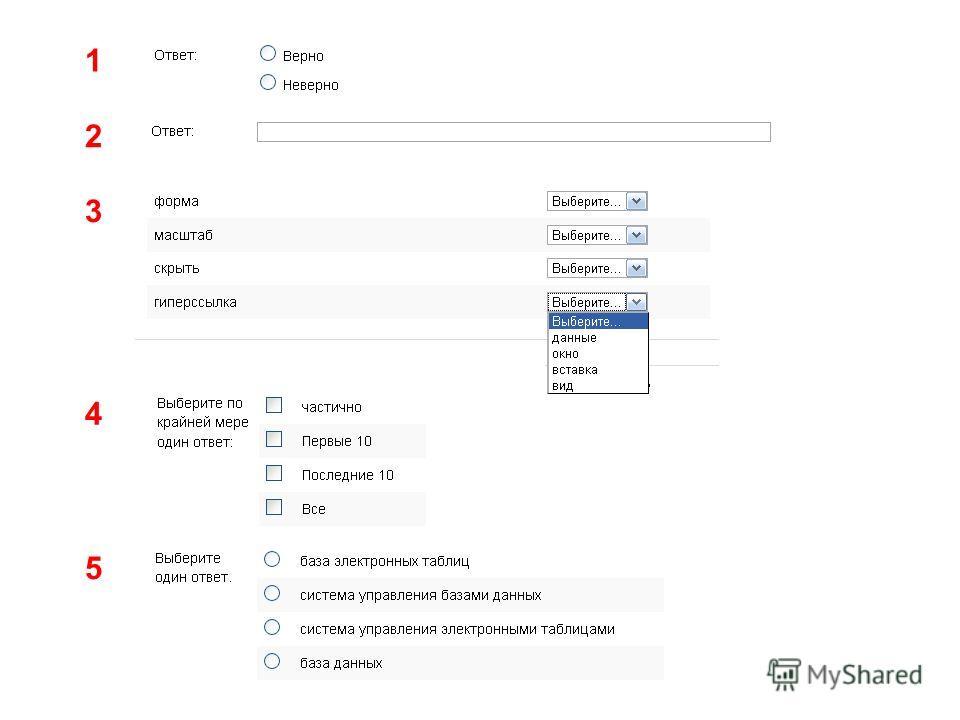
Task: Select the 'Неверно' radio button
Action: [x=268, y=83]
